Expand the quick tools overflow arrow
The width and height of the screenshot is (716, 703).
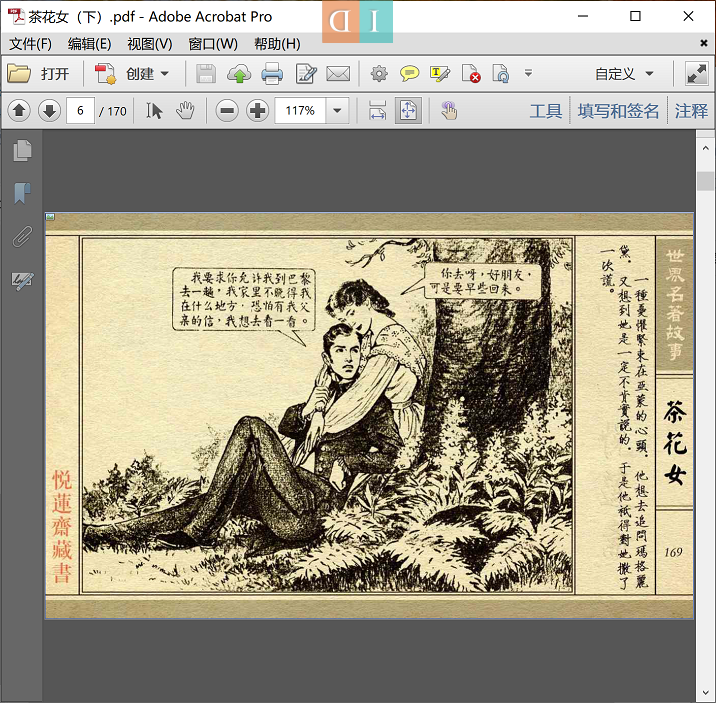tap(528, 73)
